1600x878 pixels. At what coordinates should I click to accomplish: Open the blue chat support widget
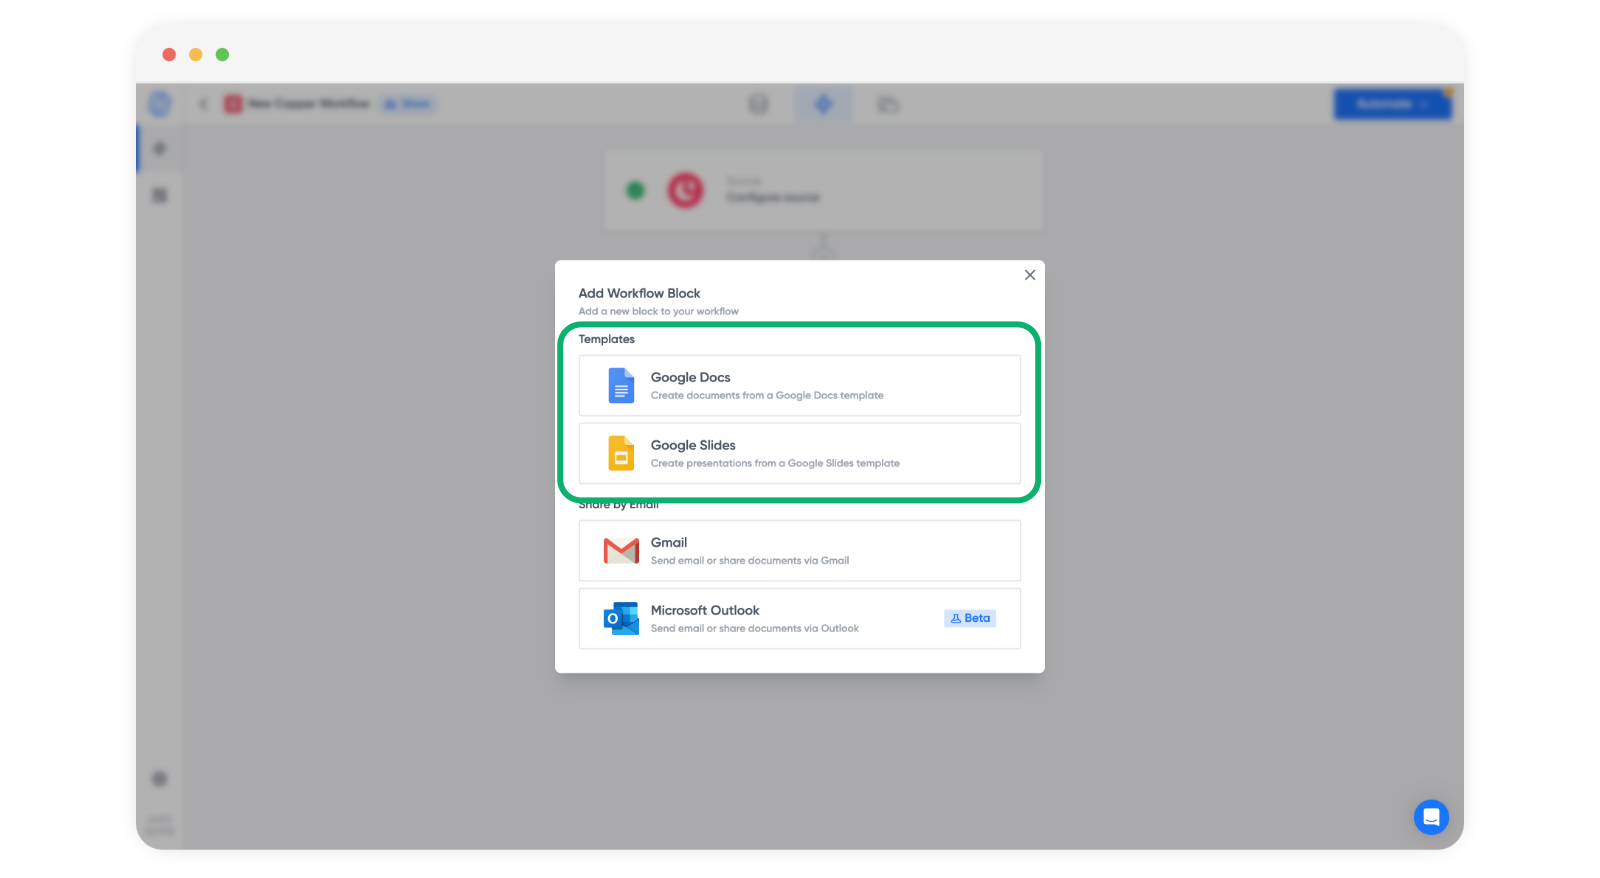point(1431,817)
